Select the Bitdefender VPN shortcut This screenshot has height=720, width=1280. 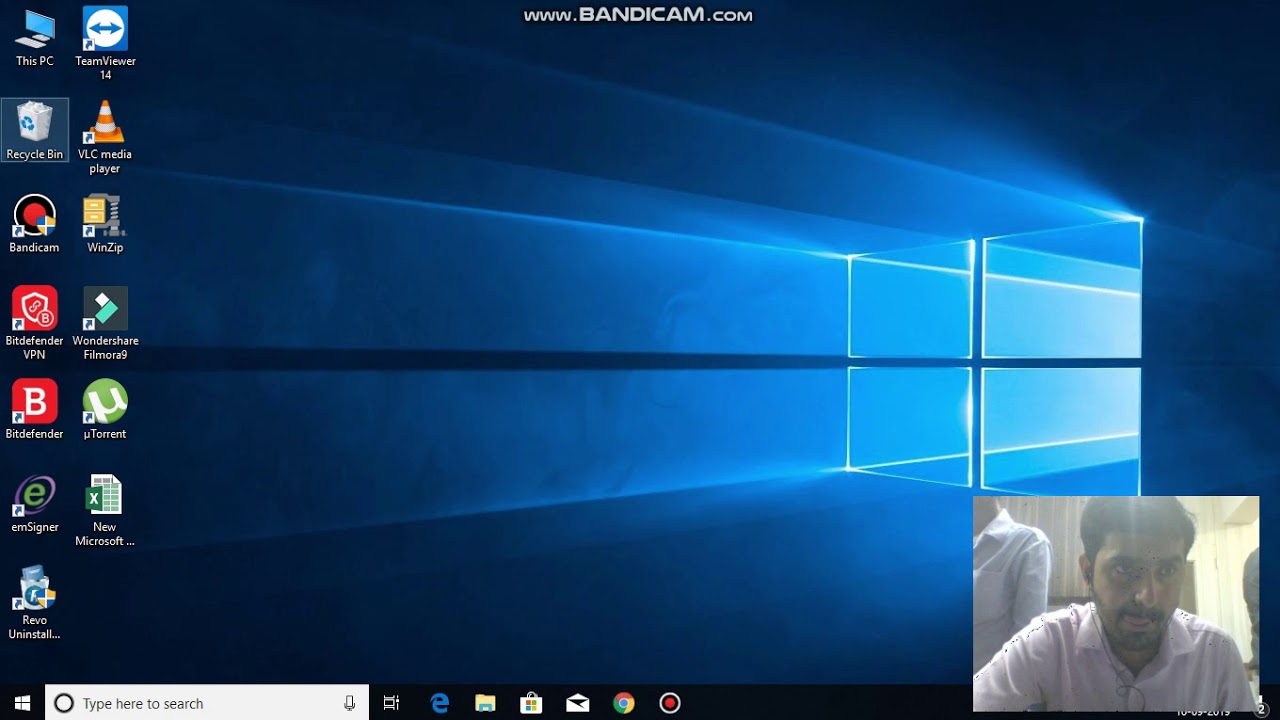35,323
